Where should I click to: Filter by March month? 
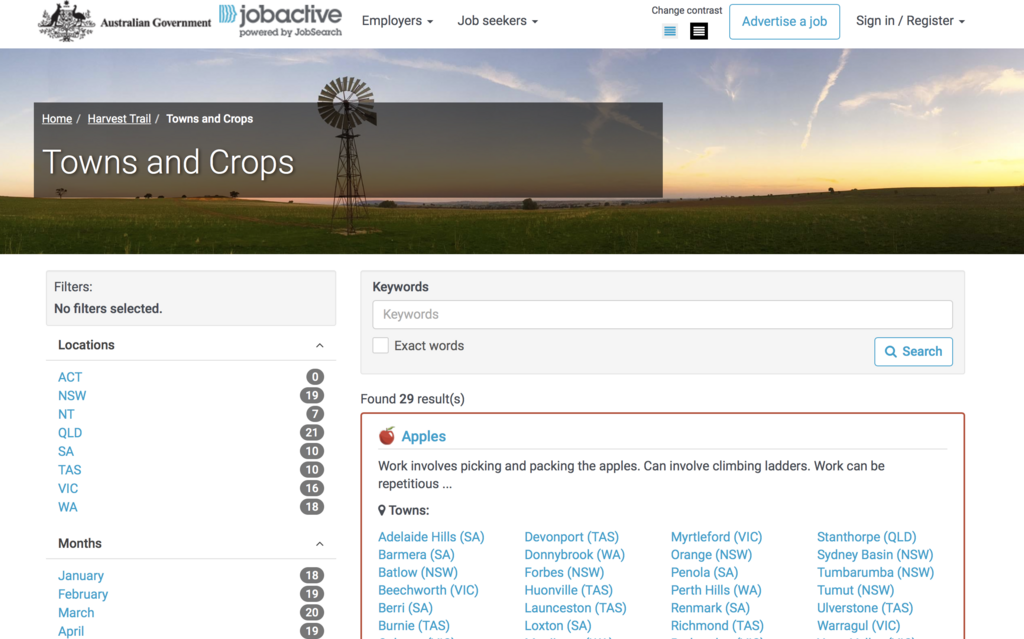tap(76, 613)
